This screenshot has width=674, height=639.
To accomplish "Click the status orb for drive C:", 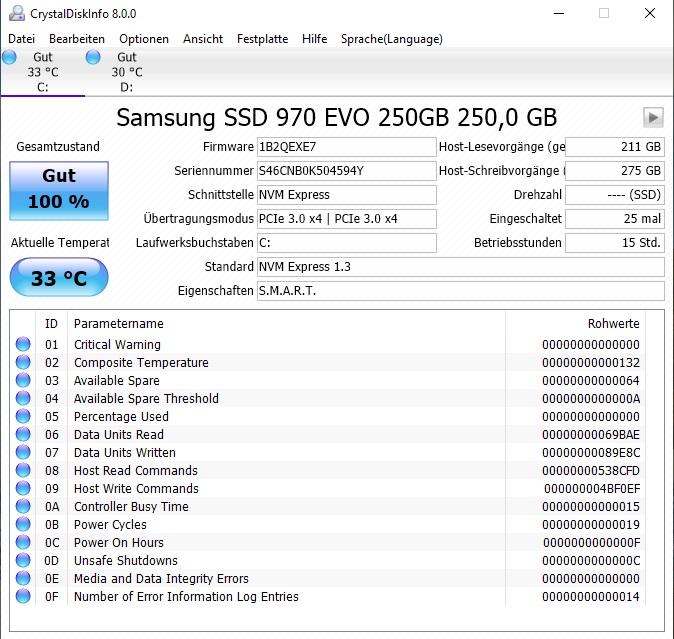I will pos(9,57).
